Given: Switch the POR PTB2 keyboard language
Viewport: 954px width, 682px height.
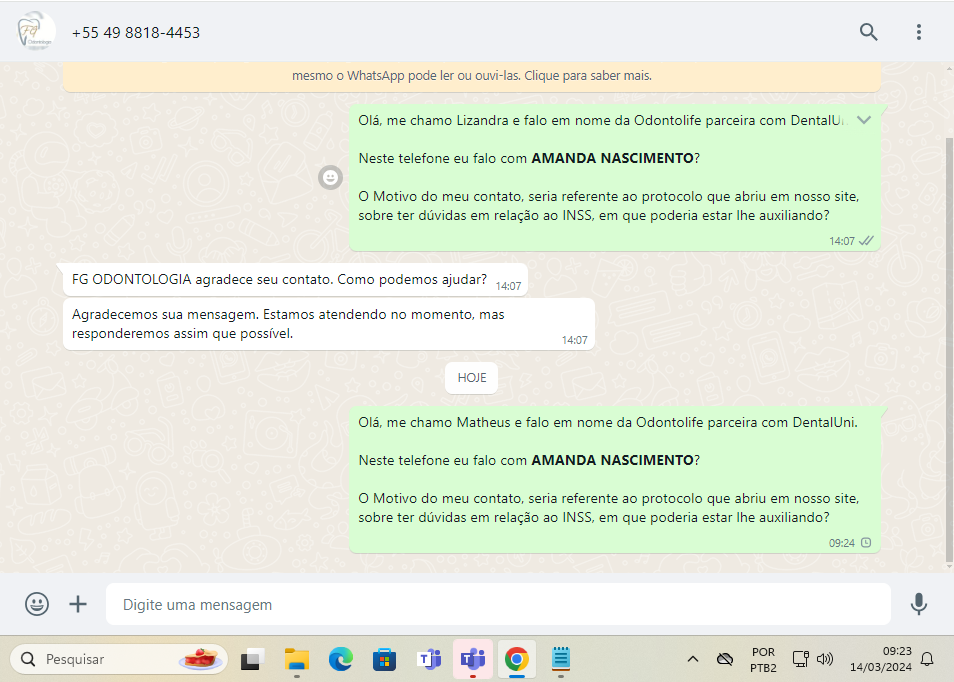Looking at the screenshot, I should tap(763, 659).
